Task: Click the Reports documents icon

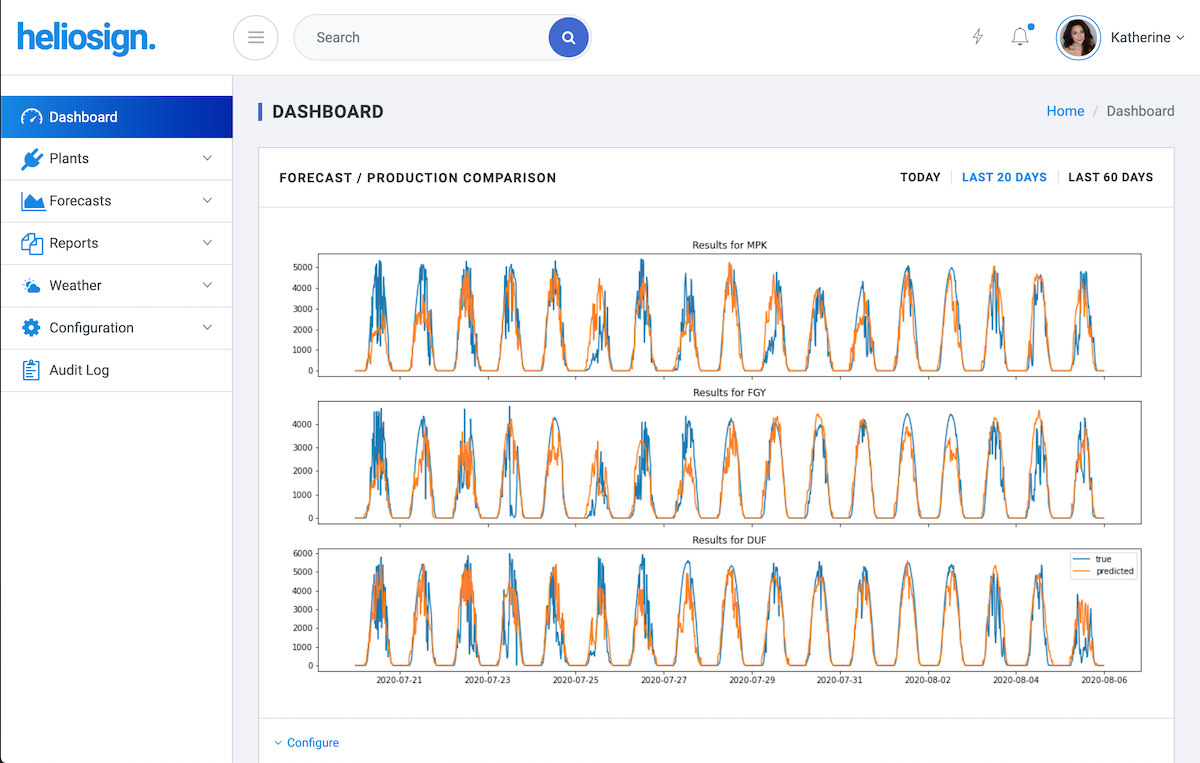Action: (x=32, y=243)
